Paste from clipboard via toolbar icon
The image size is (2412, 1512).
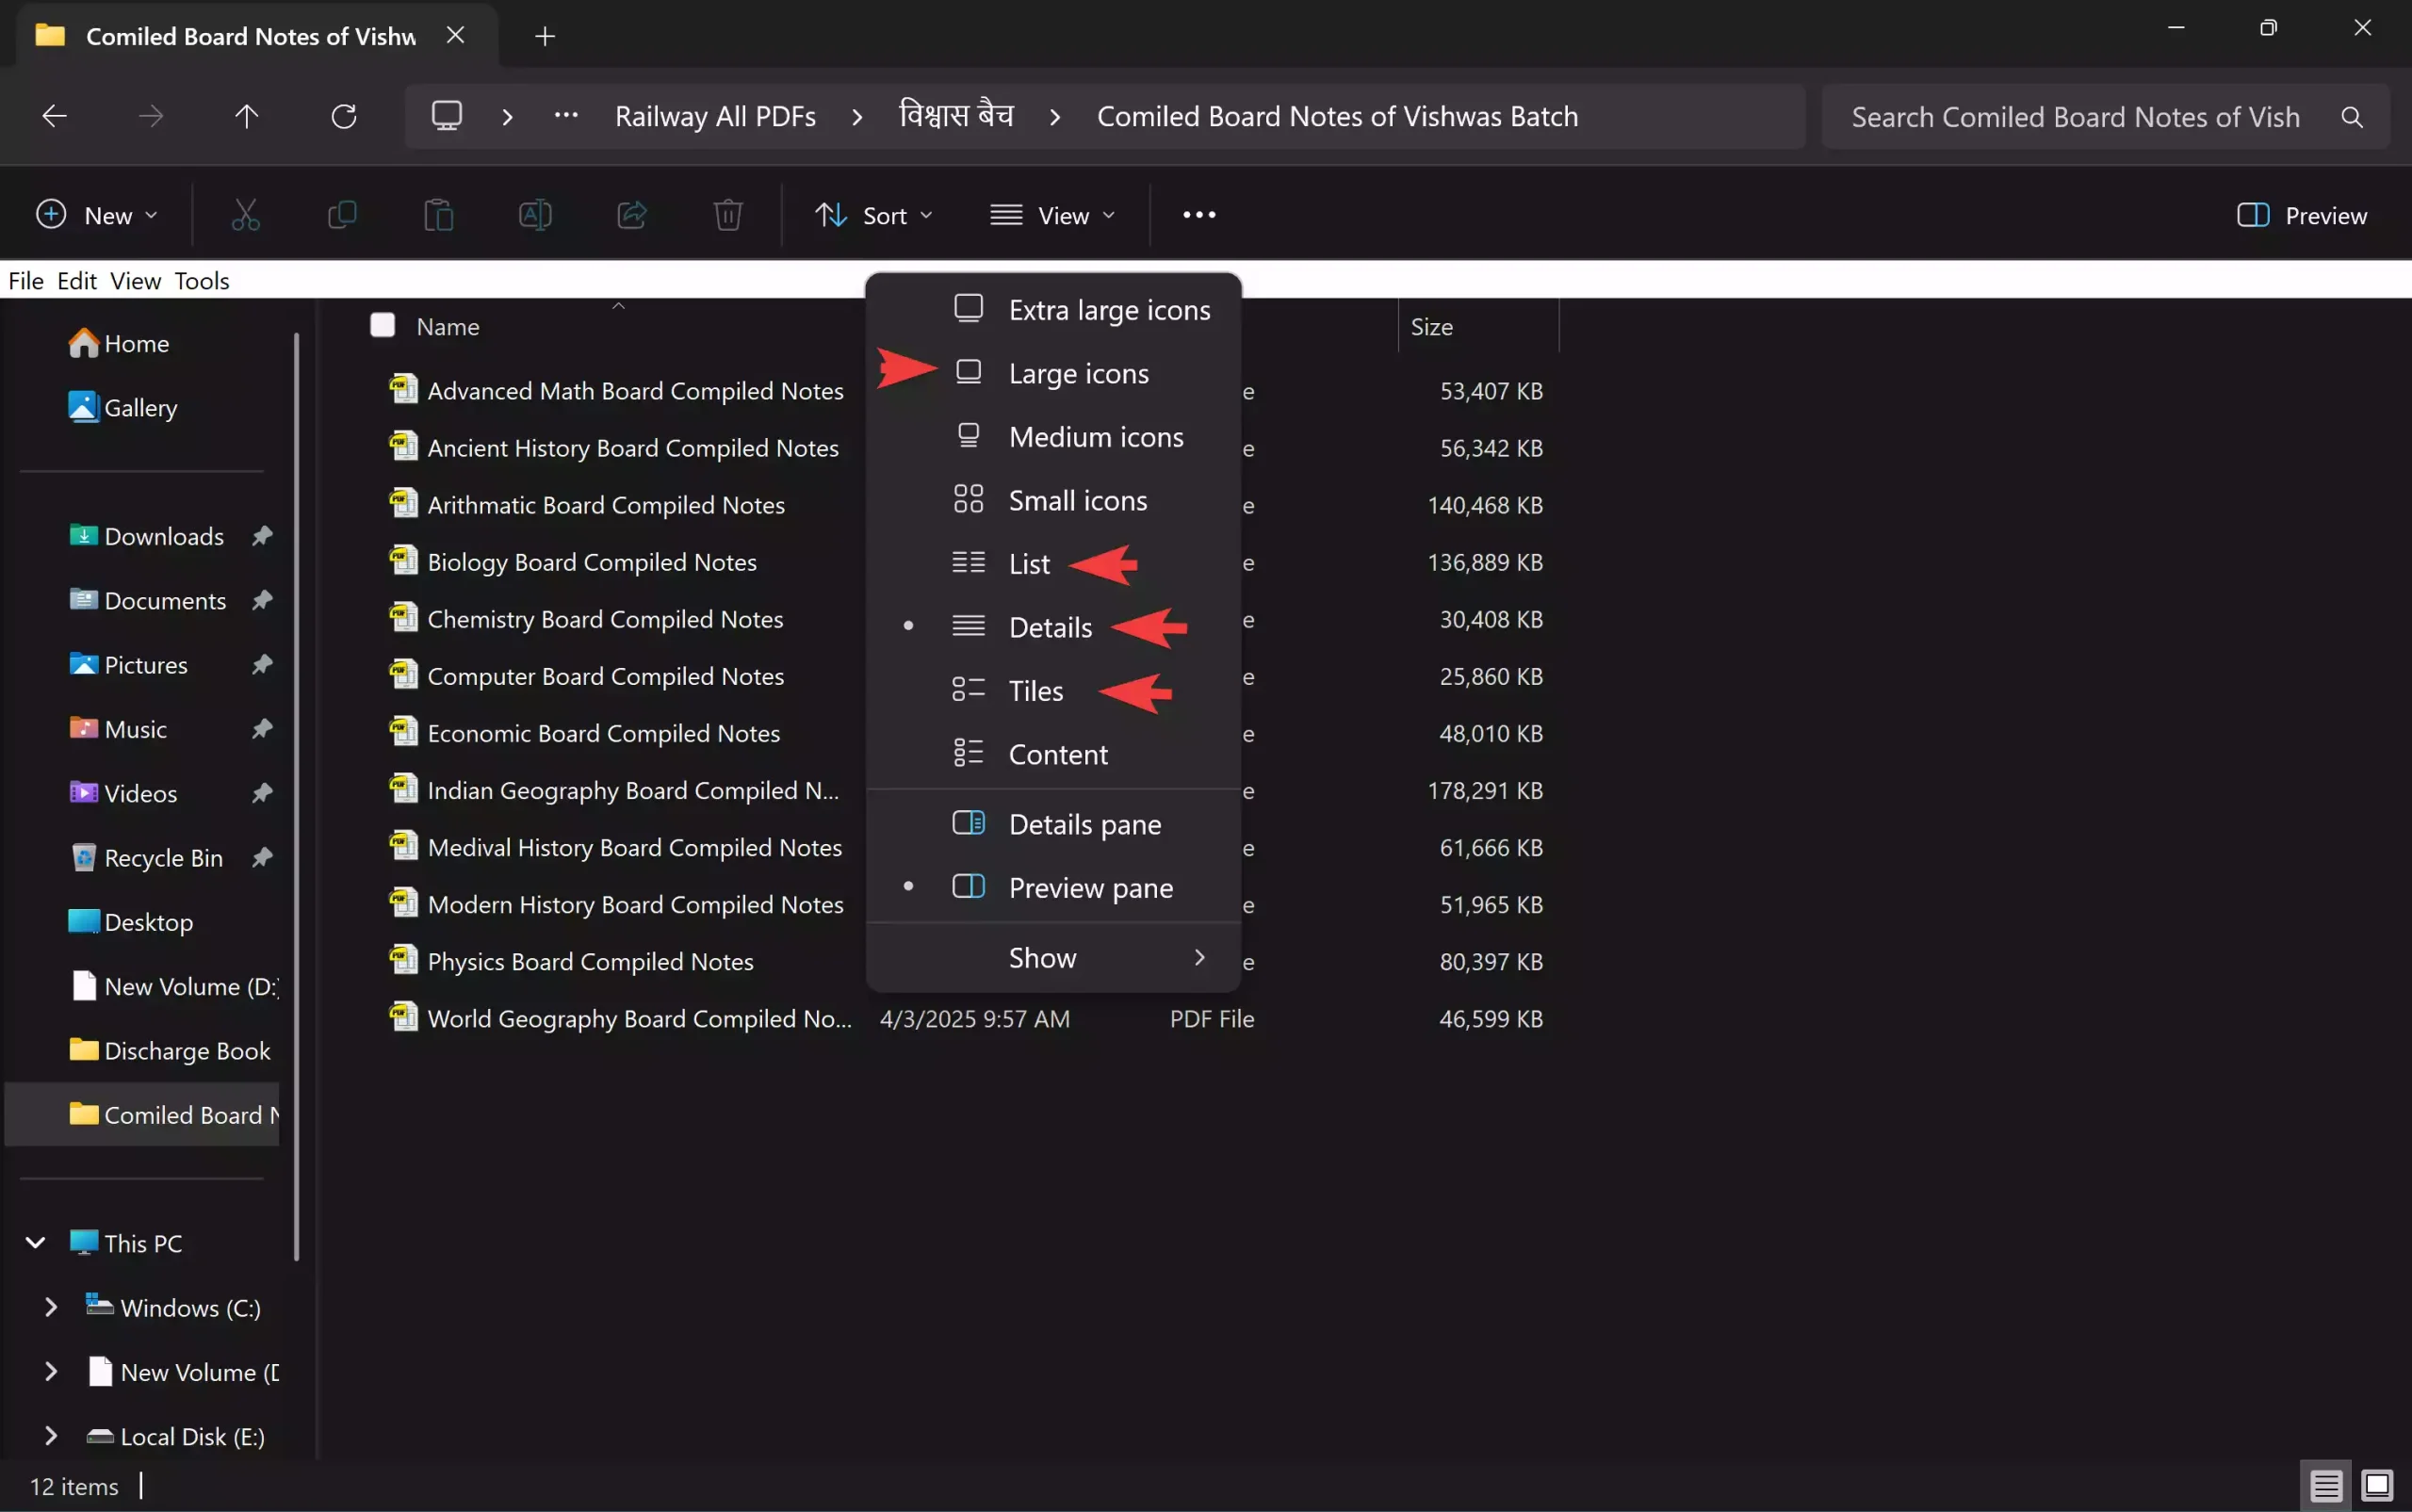click(x=438, y=214)
